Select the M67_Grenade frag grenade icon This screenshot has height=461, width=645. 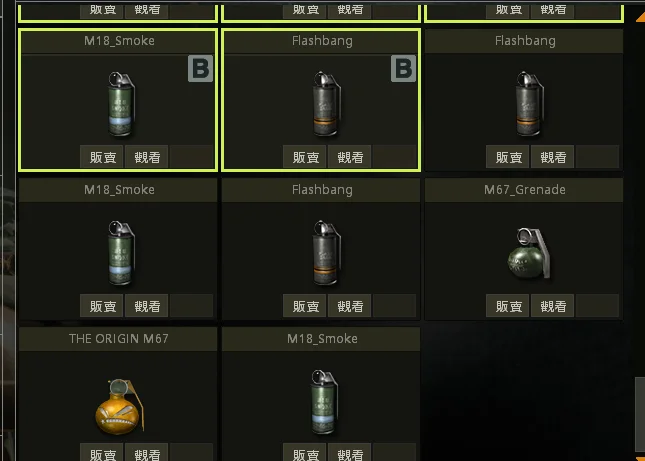click(529, 253)
